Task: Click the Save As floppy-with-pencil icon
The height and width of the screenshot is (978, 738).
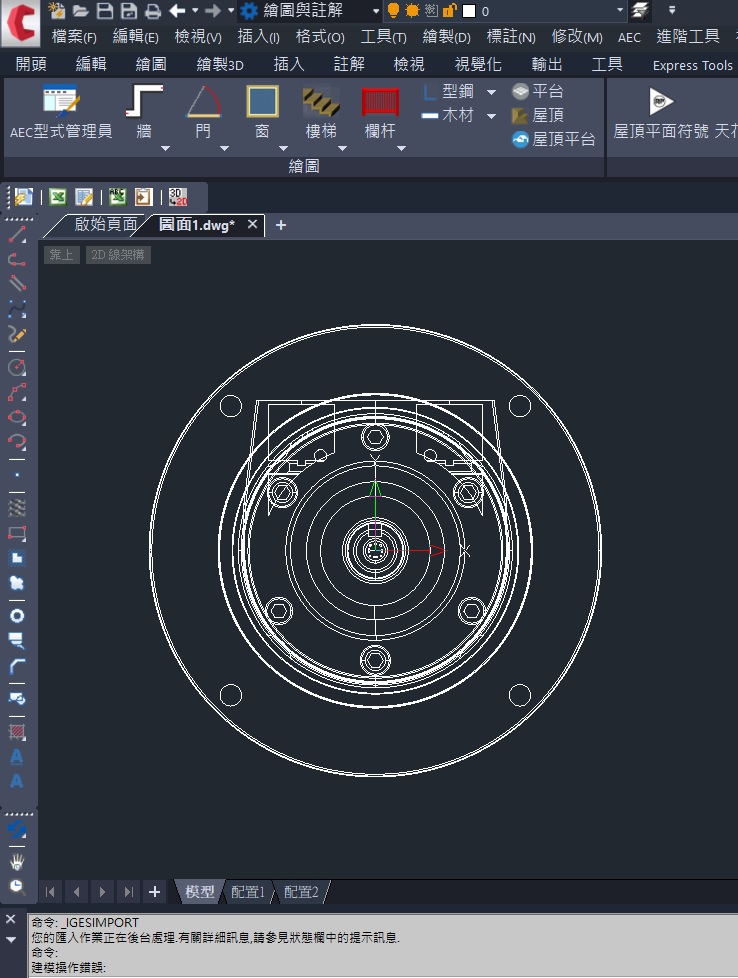Action: pyautogui.click(x=129, y=11)
